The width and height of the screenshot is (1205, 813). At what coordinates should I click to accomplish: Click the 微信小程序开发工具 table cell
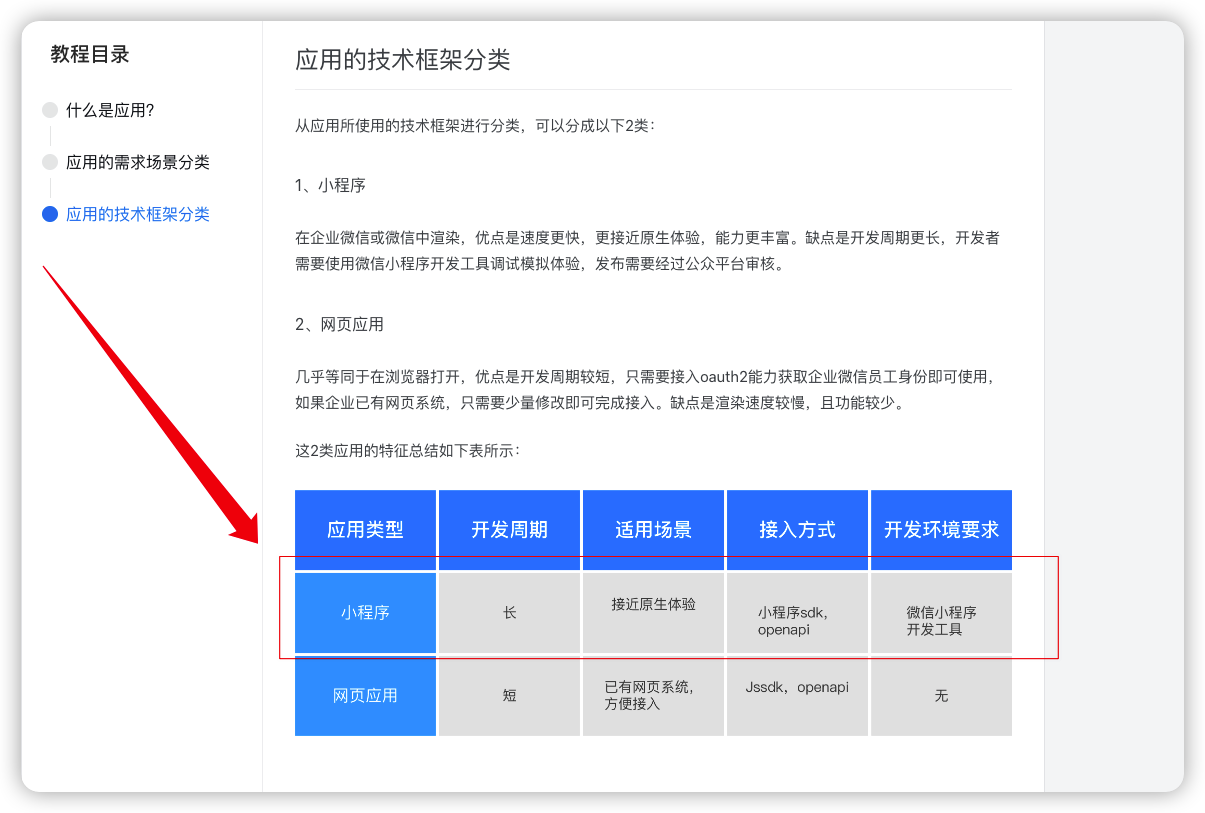click(x=941, y=613)
